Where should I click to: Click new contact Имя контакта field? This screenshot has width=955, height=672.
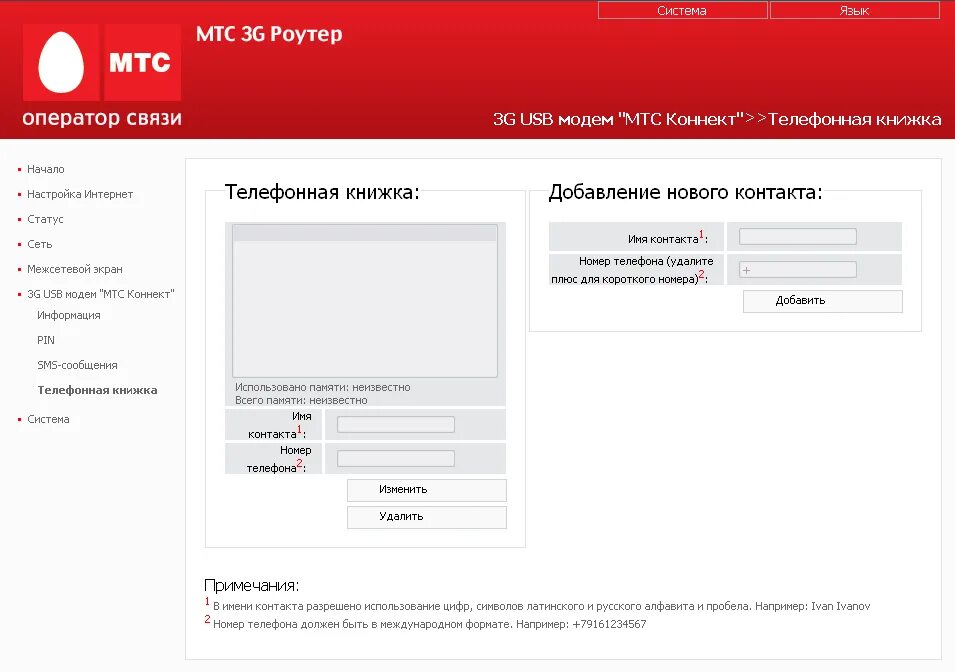[797, 236]
